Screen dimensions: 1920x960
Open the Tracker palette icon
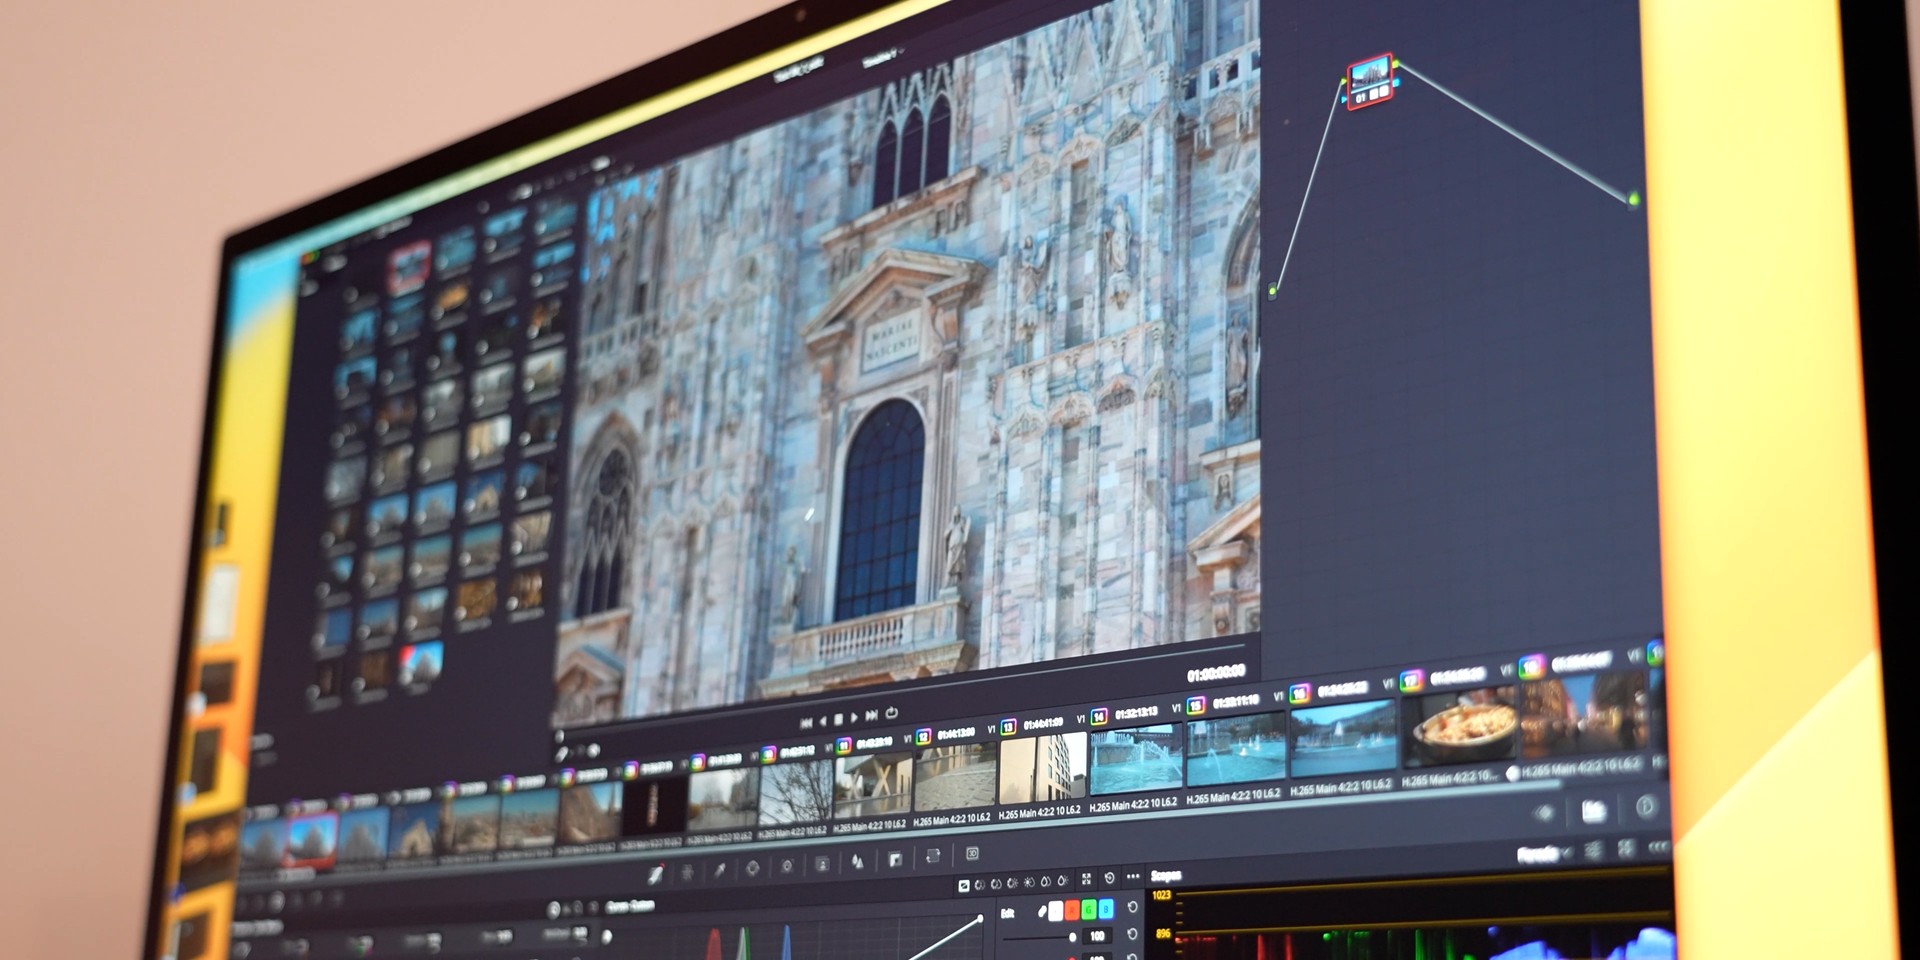point(787,866)
